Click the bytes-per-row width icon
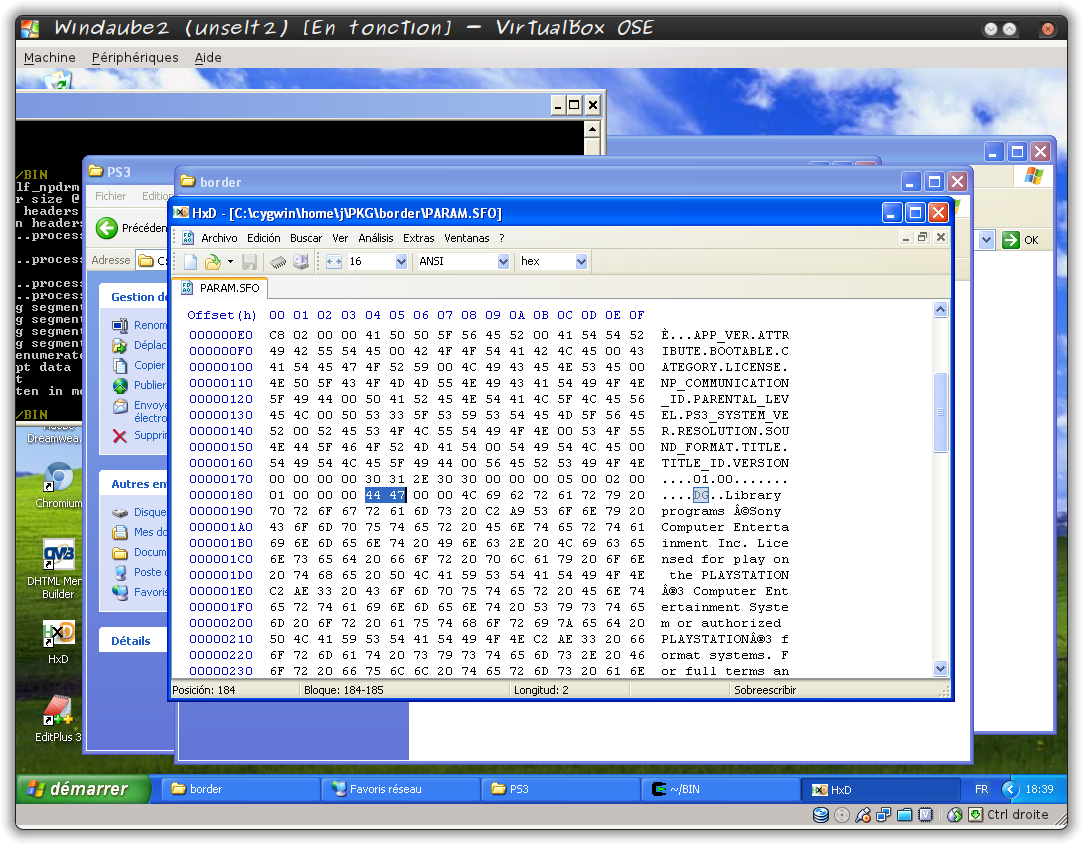The height and width of the screenshot is (848, 1083). point(334,262)
